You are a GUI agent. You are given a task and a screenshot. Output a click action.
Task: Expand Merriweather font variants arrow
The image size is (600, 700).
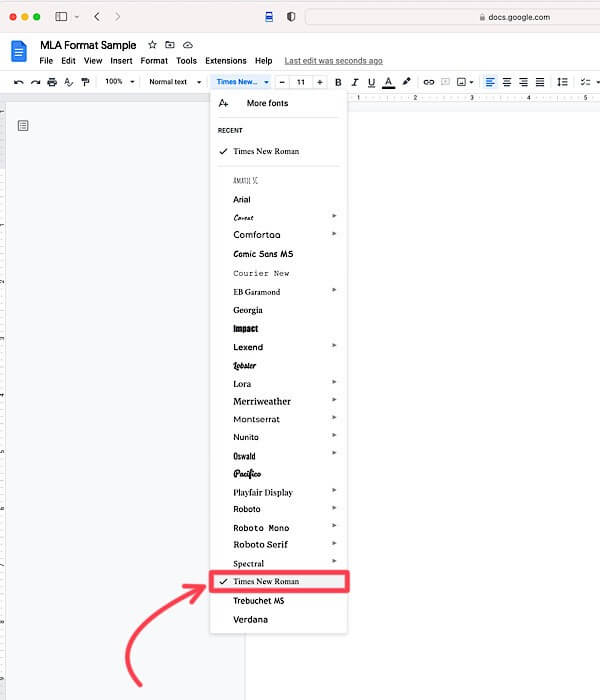pos(334,400)
